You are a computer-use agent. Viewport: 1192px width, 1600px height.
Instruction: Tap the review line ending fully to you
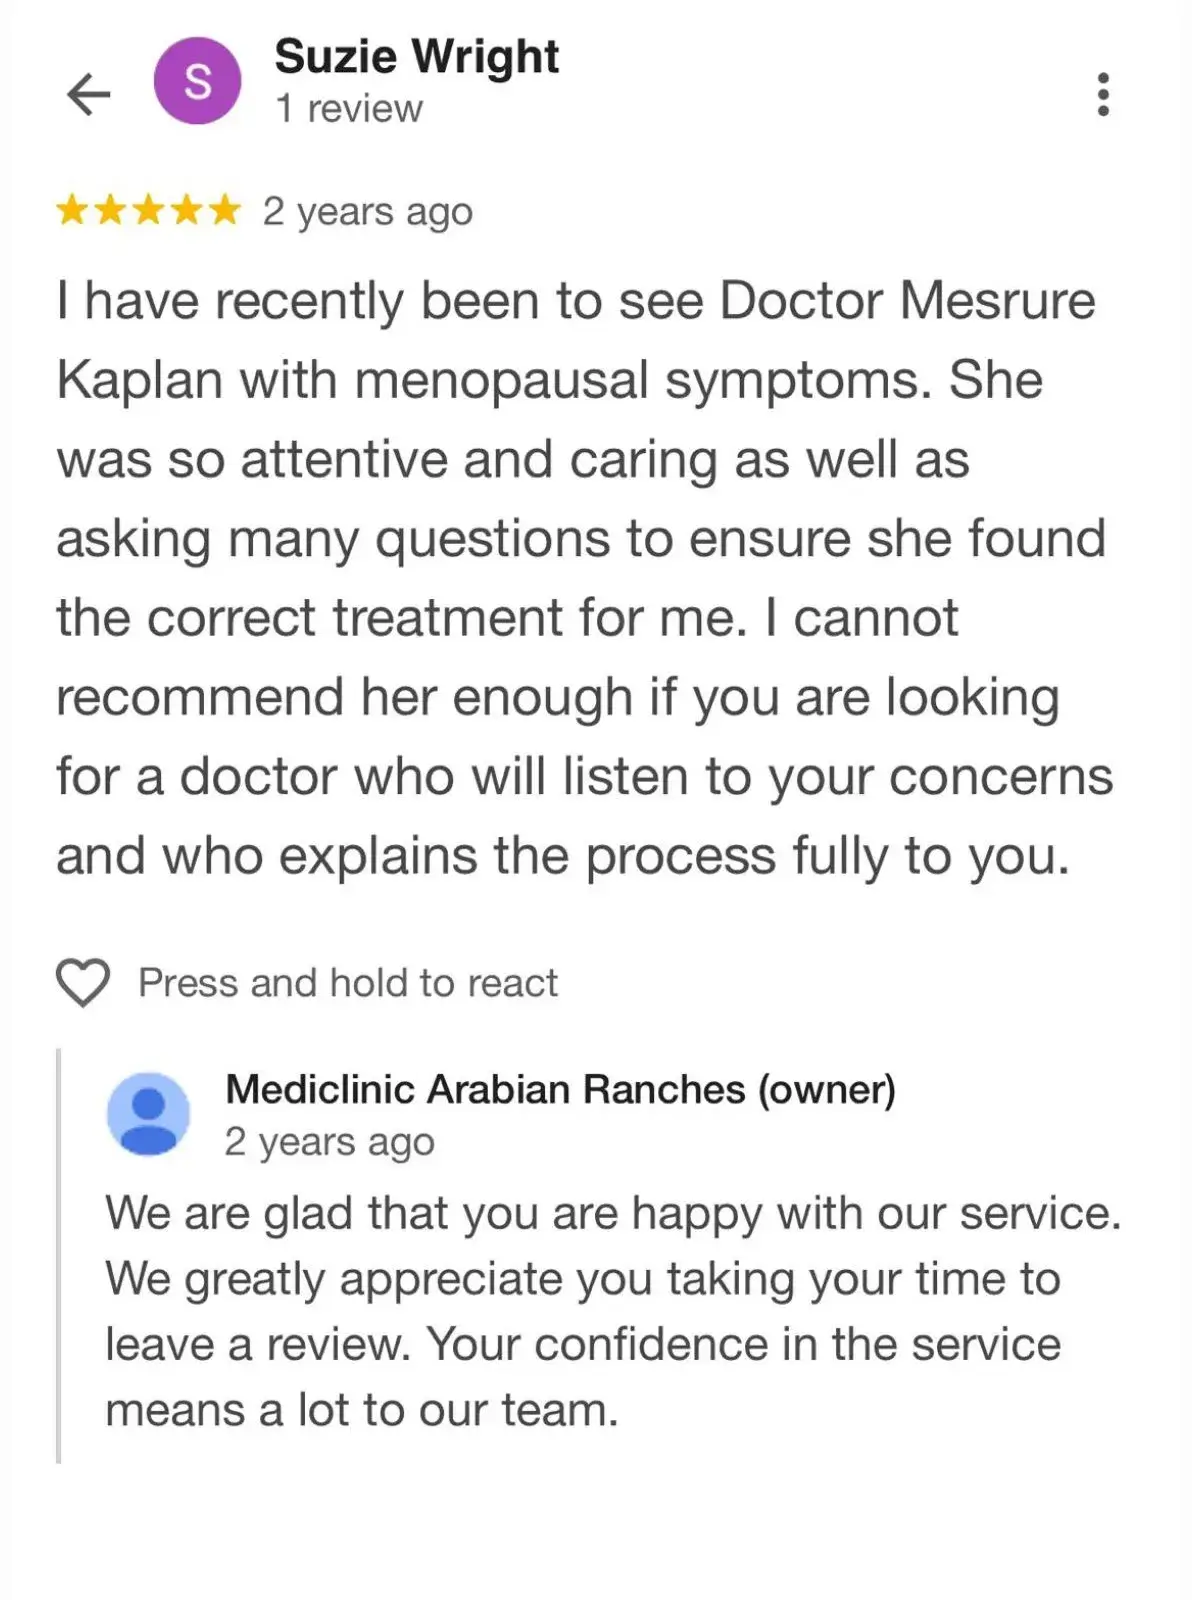[563, 856]
